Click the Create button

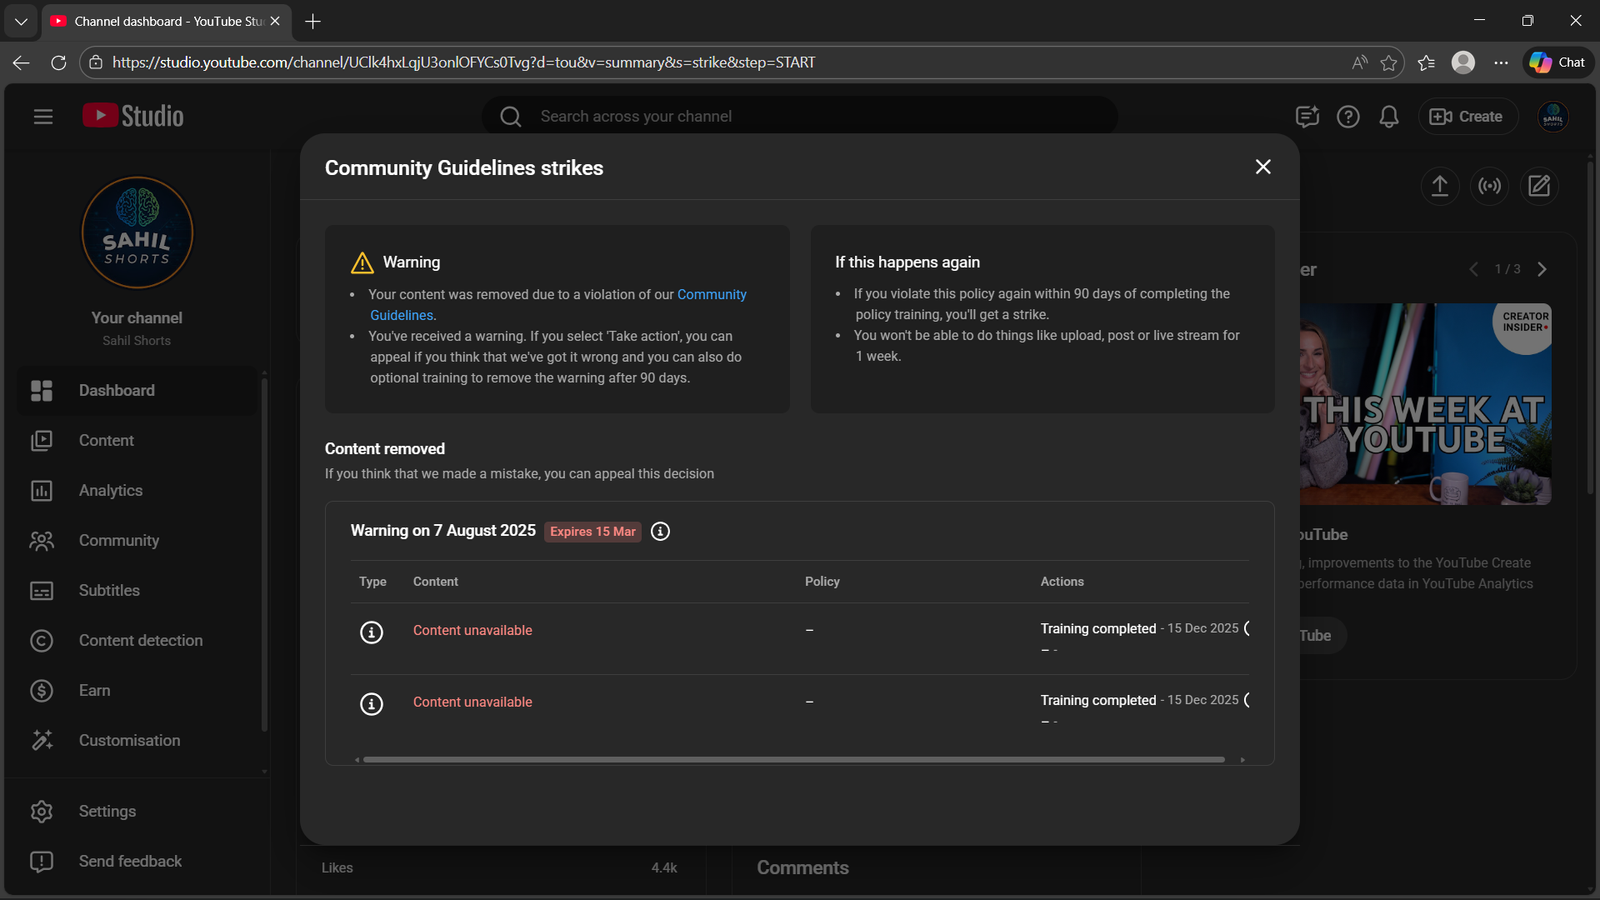tap(1467, 117)
